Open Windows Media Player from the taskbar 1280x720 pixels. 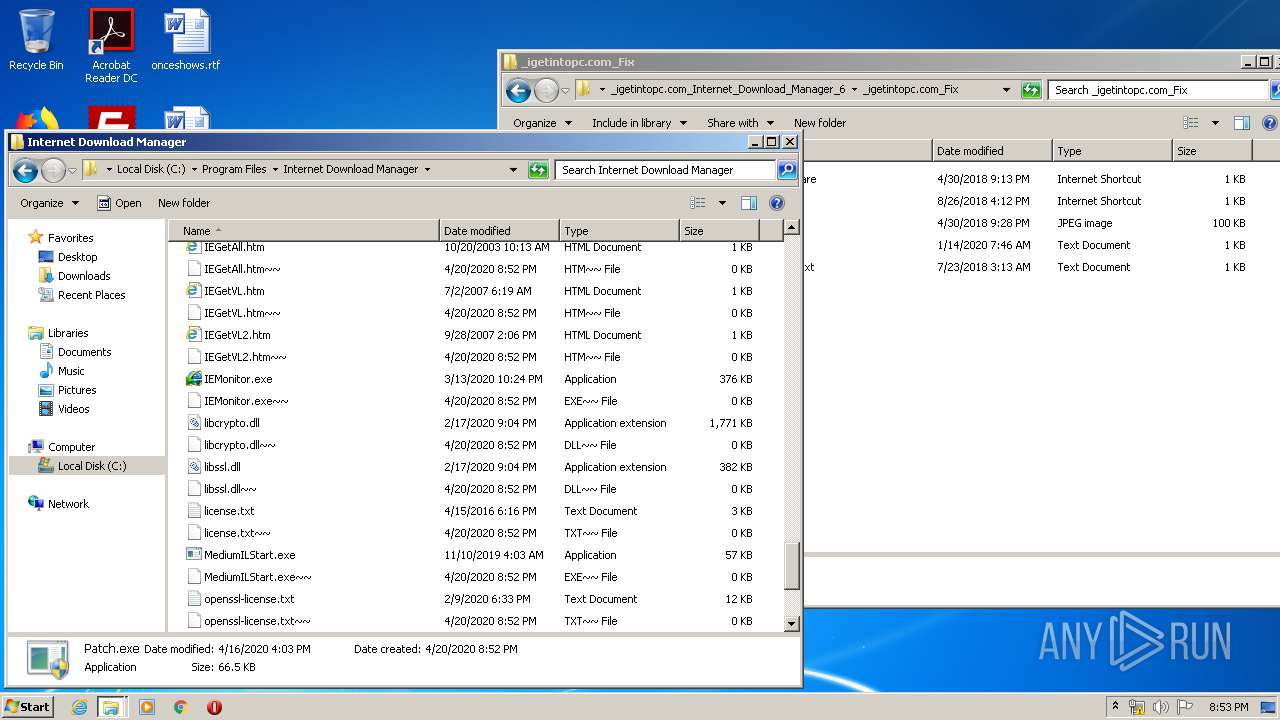pyautogui.click(x=147, y=707)
